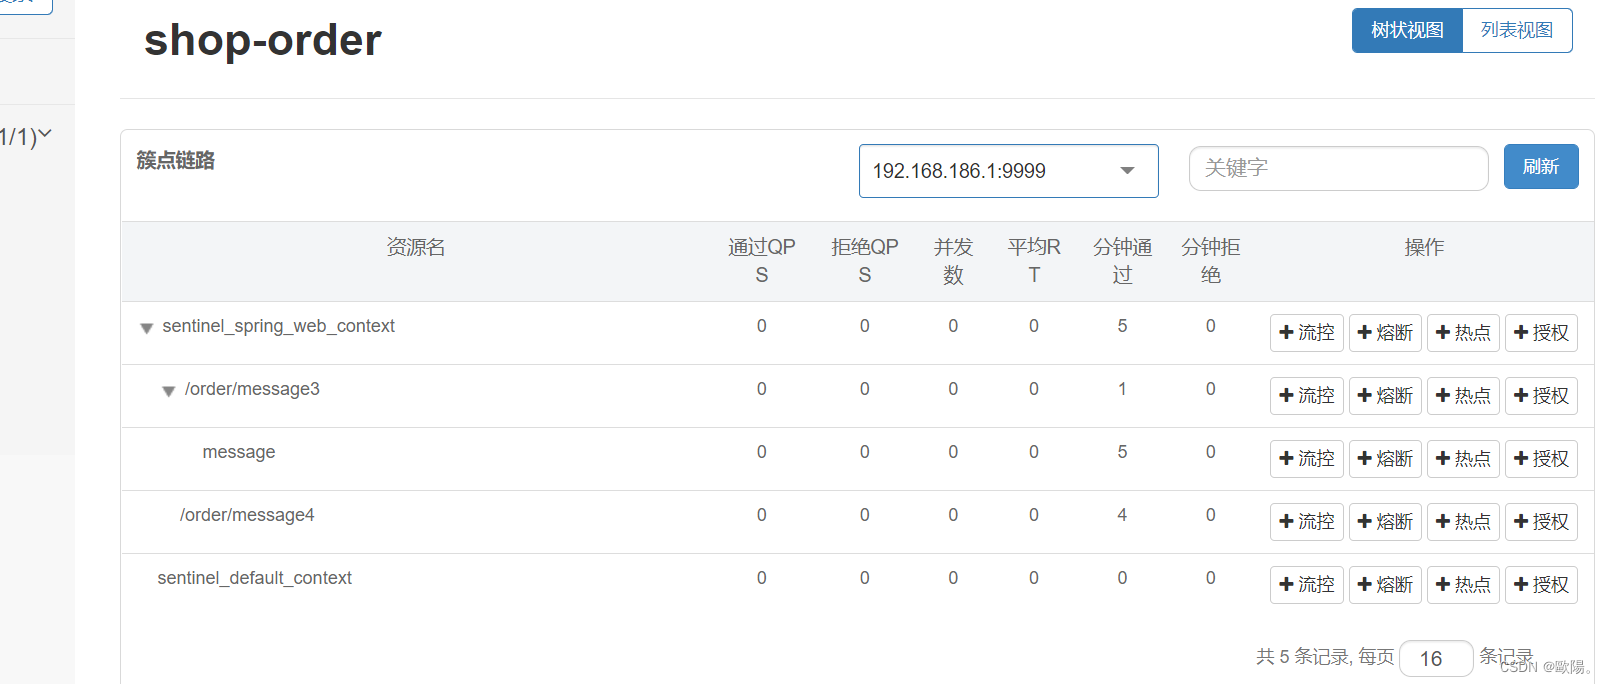Add 熔断 rule for /order/message4
Image resolution: width=1605 pixels, height=684 pixels.
[1385, 522]
